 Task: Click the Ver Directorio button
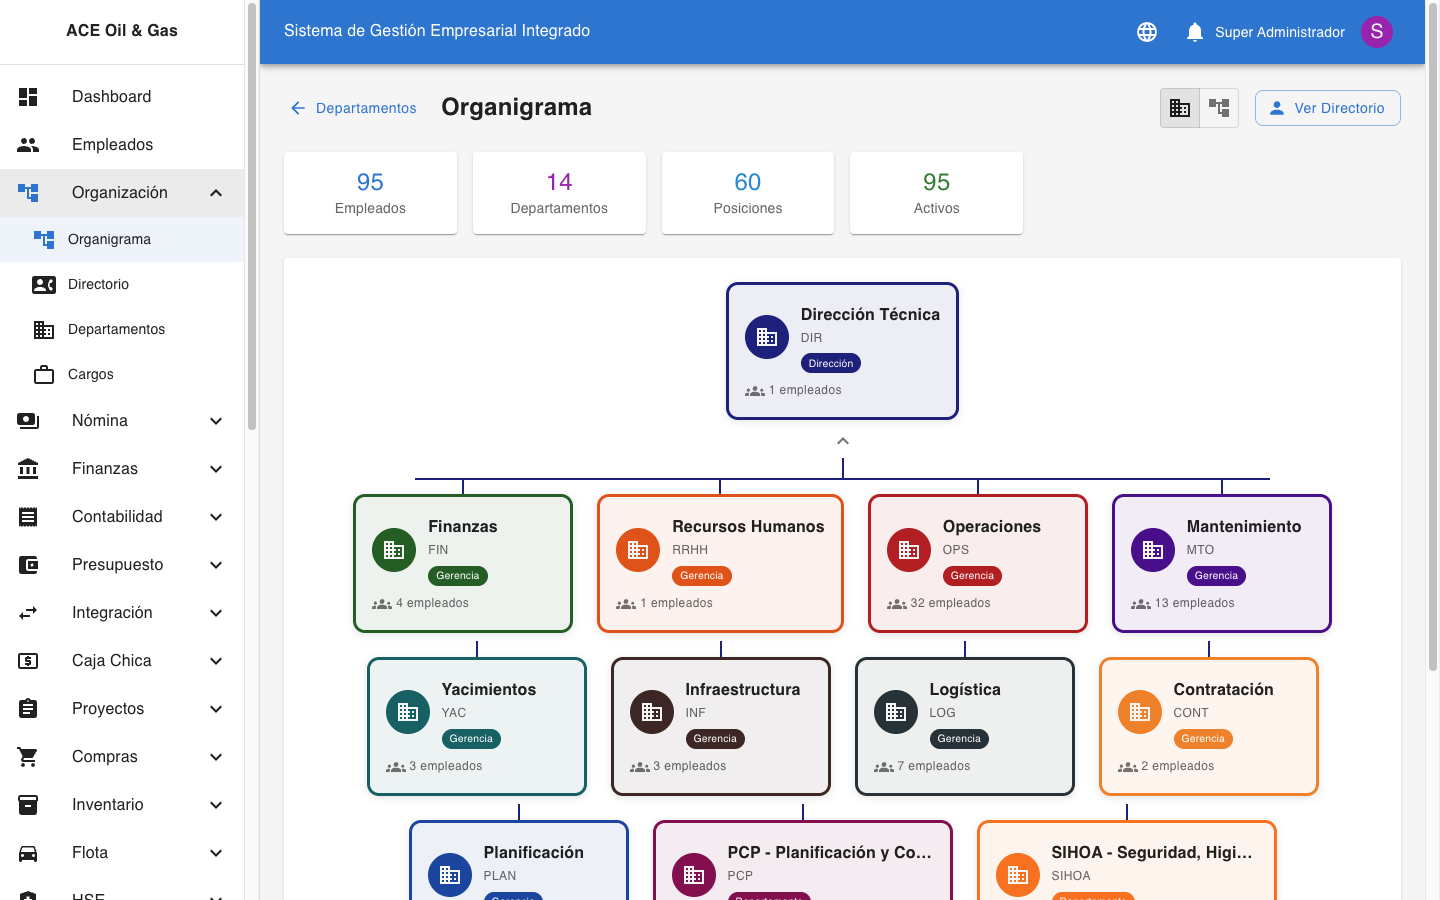[x=1327, y=107]
